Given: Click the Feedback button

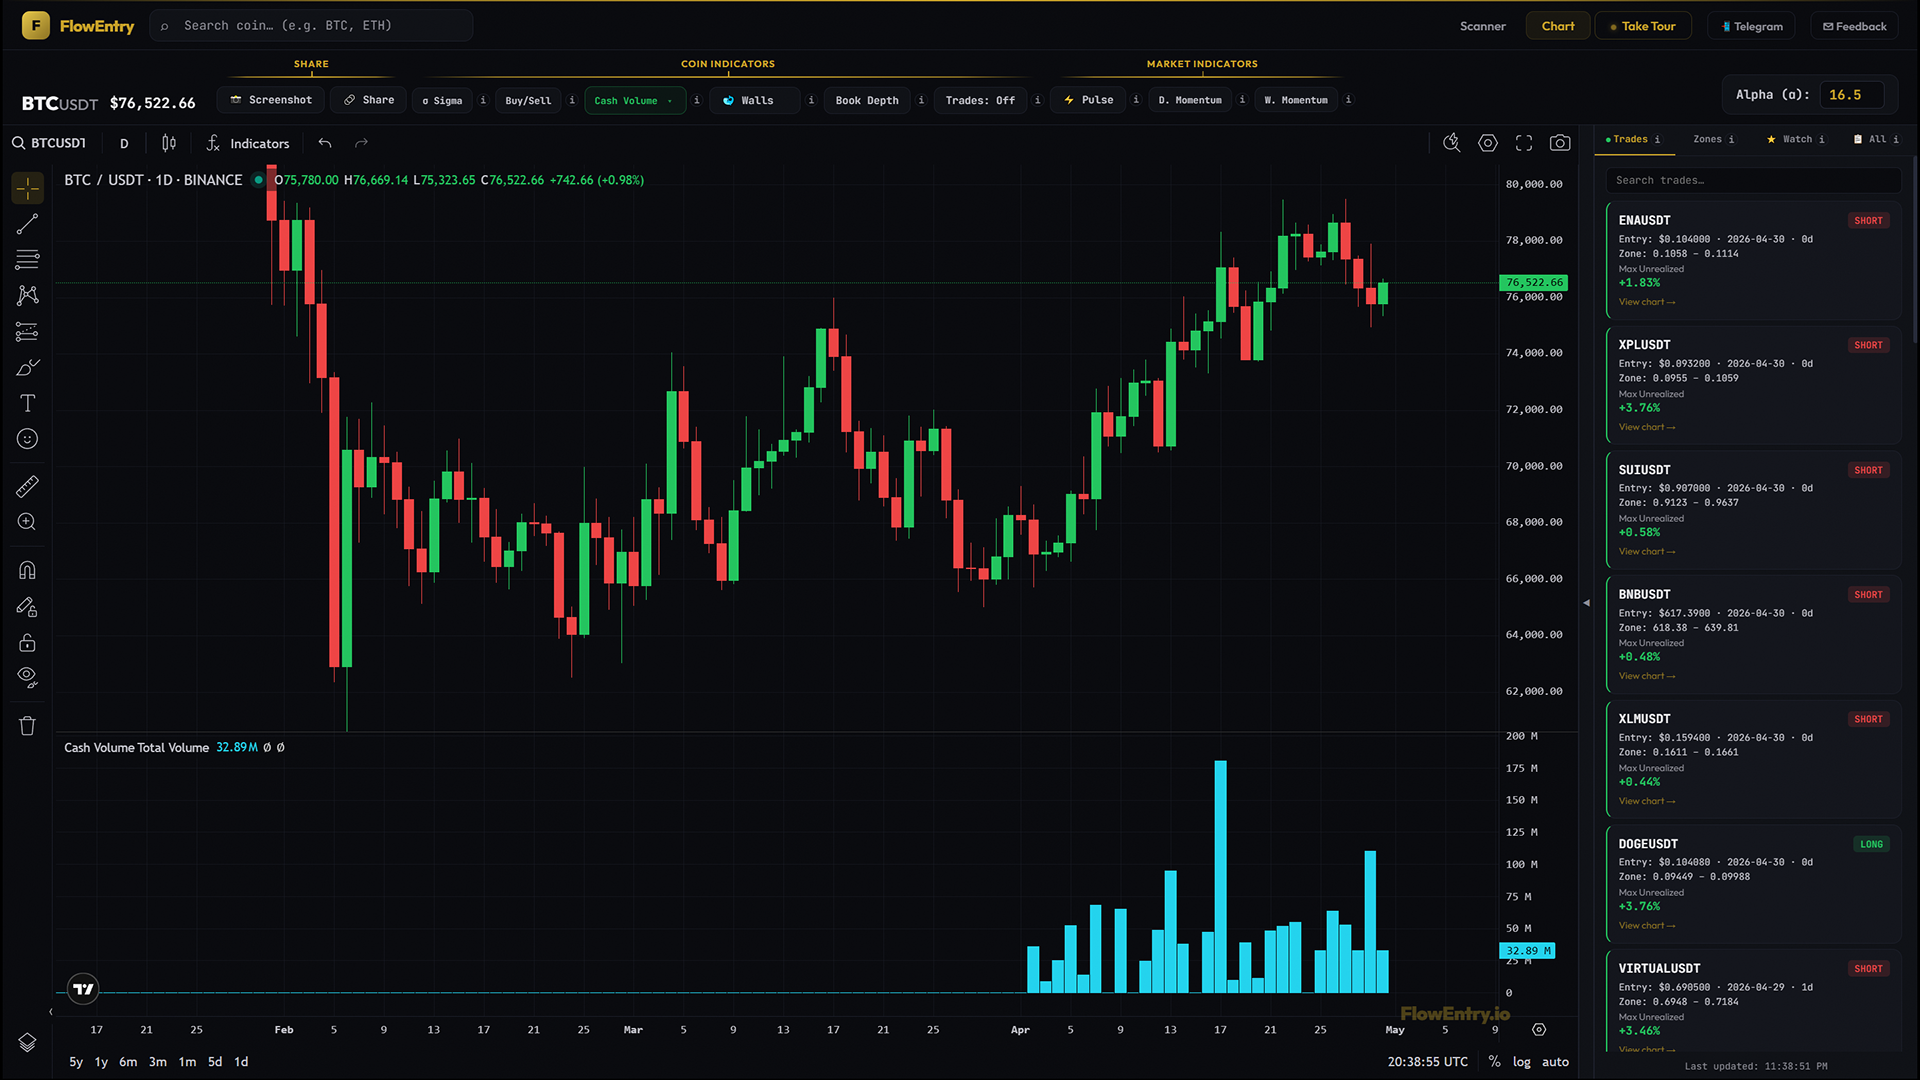Looking at the screenshot, I should point(1855,26).
